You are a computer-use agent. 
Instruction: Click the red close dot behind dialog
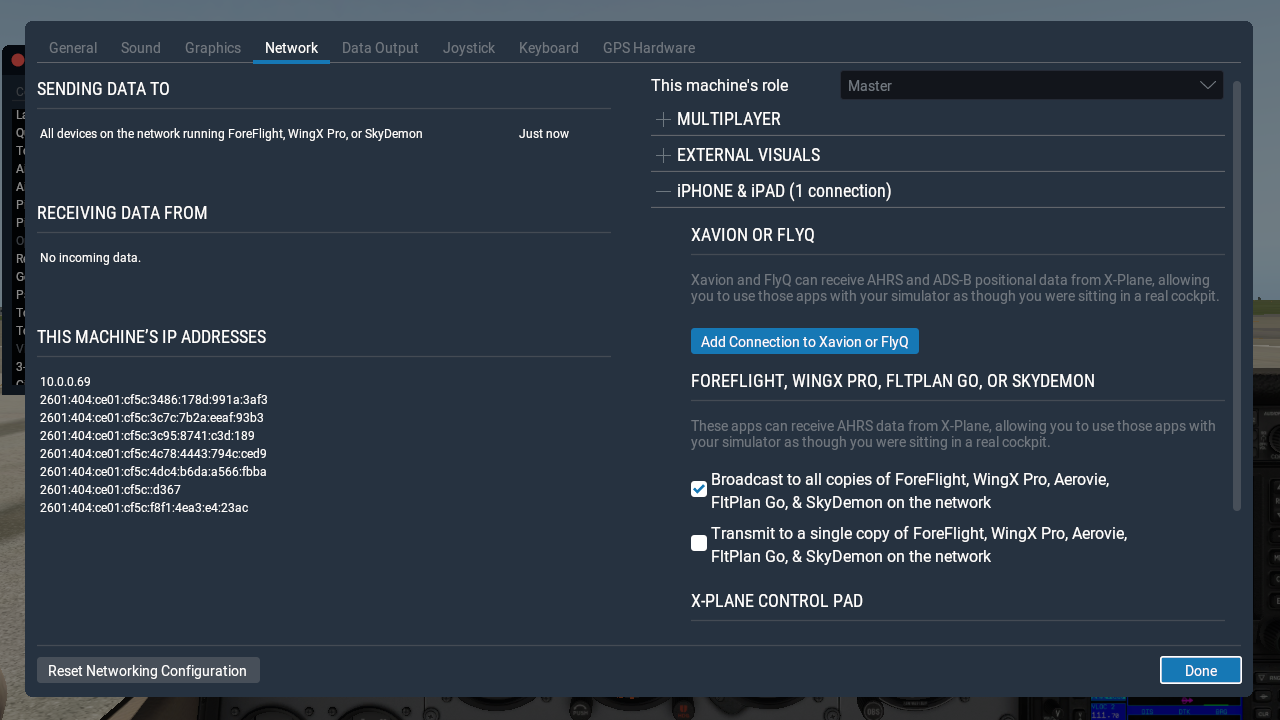17,60
